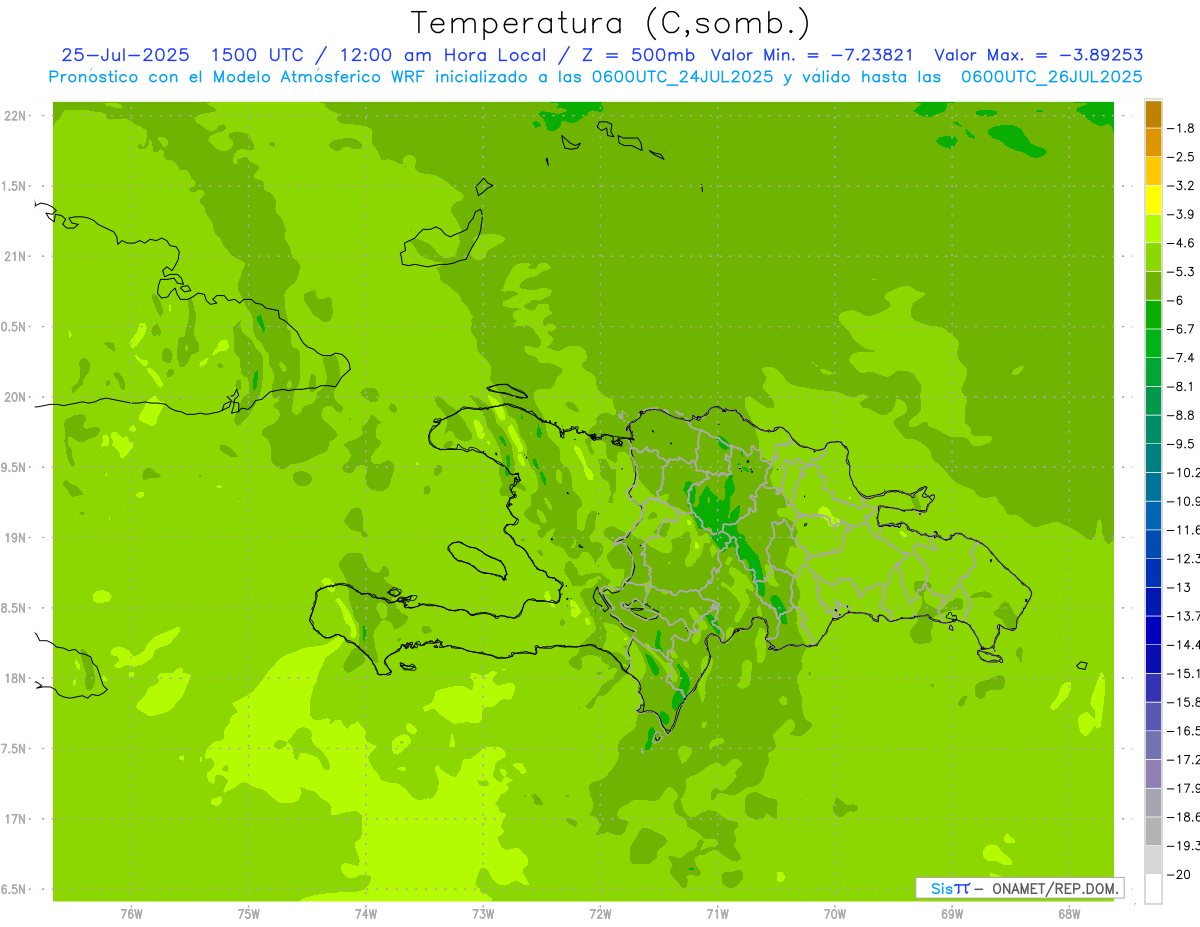Click the "17N" latitude label
The height and width of the screenshot is (927, 1200).
click(x=16, y=820)
